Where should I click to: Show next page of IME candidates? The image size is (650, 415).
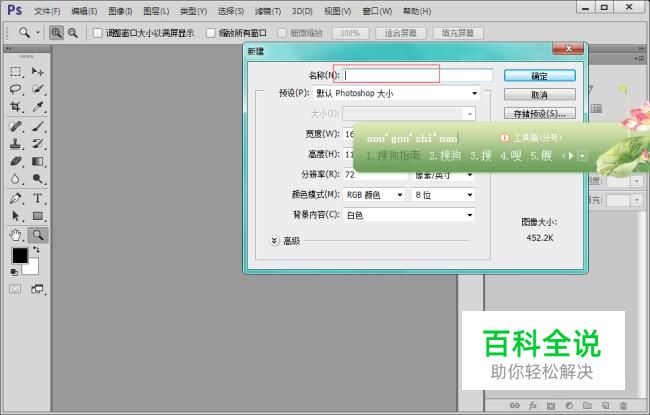pyautogui.click(x=571, y=156)
